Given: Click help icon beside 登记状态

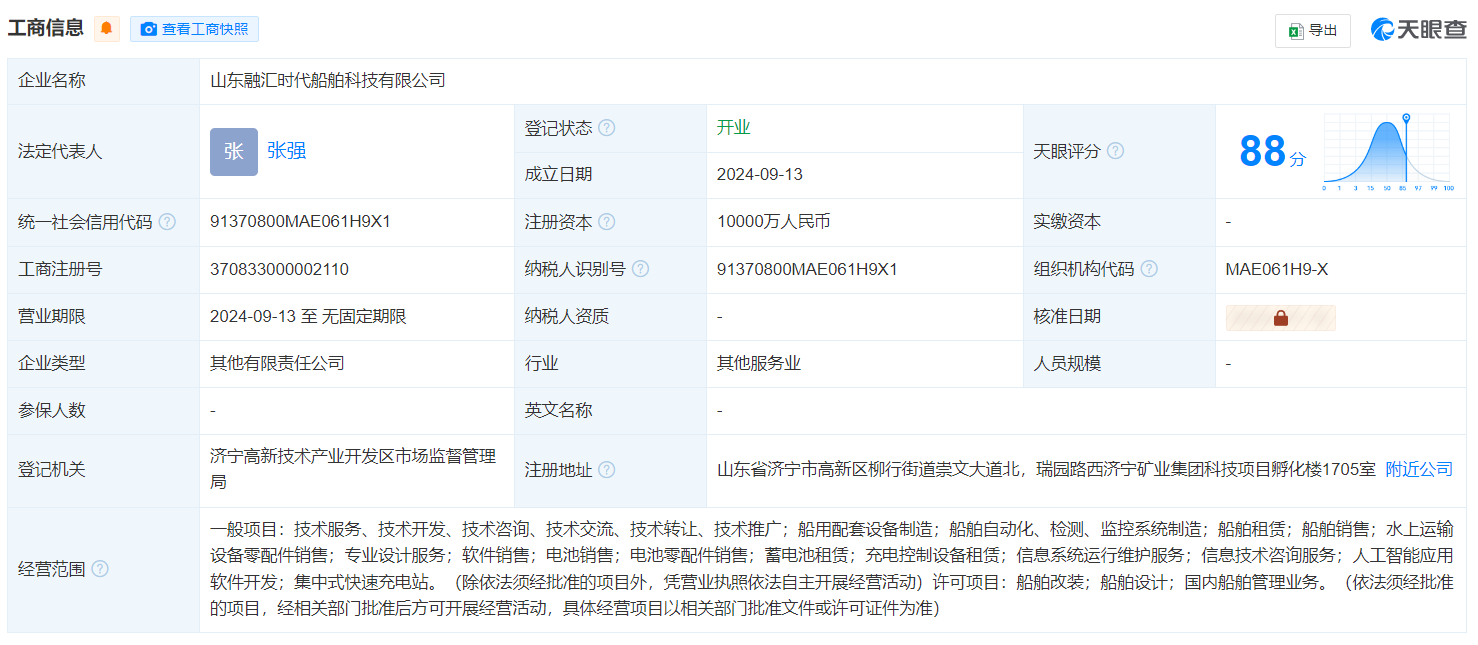Looking at the screenshot, I should tap(607, 129).
